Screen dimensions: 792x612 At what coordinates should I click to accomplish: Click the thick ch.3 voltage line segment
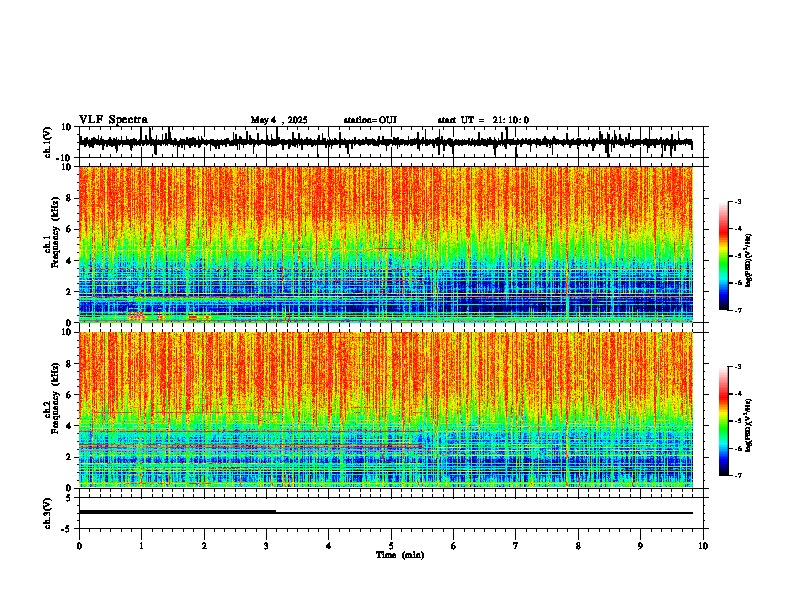tap(177, 512)
